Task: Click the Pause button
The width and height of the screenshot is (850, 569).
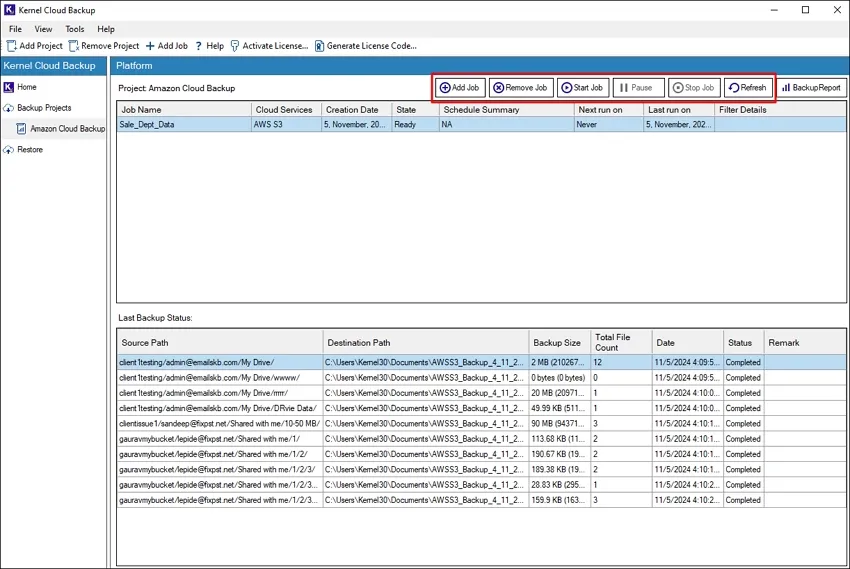Action: click(x=638, y=88)
